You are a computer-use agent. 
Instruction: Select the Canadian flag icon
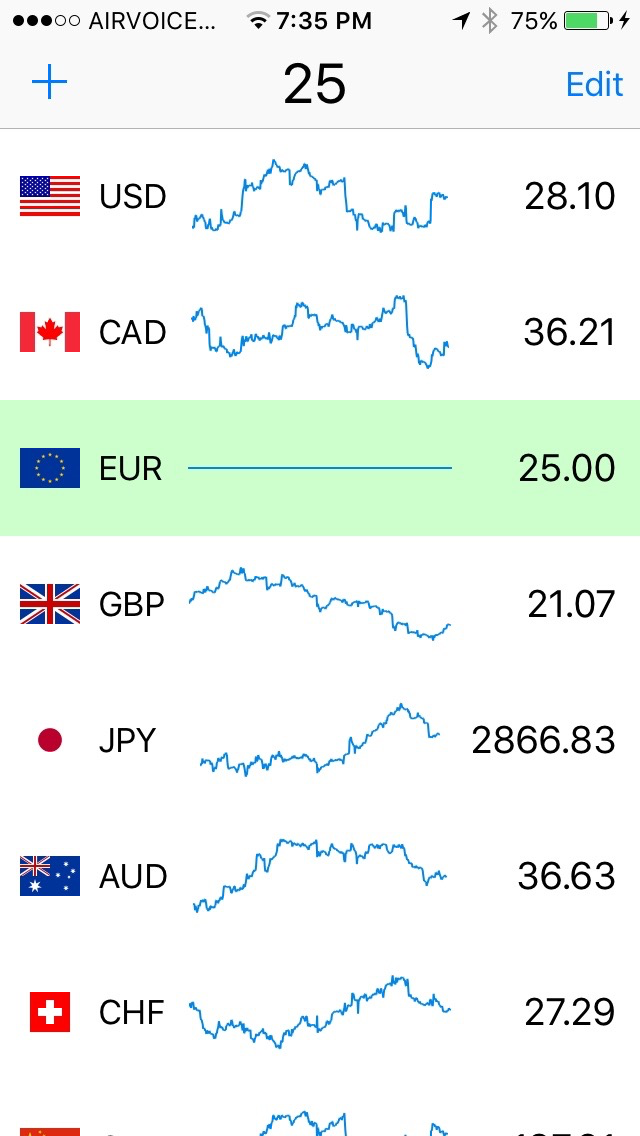pos(50,333)
